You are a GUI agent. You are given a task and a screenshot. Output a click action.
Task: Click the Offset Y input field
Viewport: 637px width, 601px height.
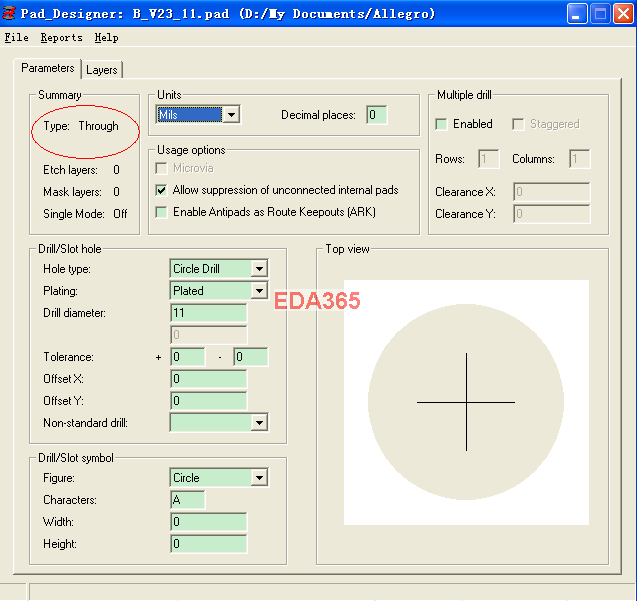click(208, 401)
